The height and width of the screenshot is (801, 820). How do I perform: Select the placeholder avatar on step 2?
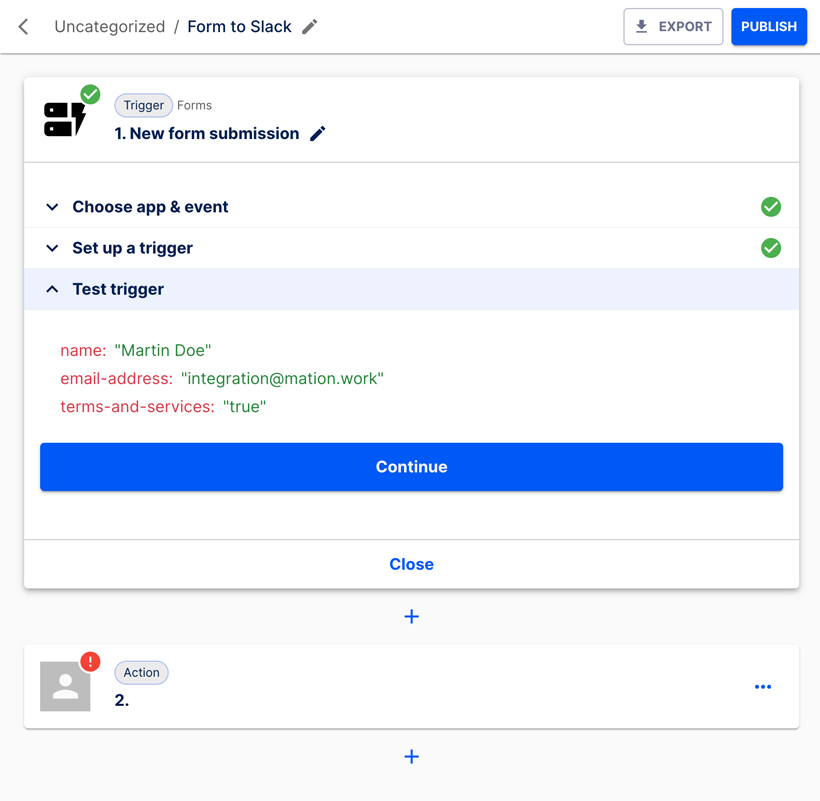pos(64,686)
